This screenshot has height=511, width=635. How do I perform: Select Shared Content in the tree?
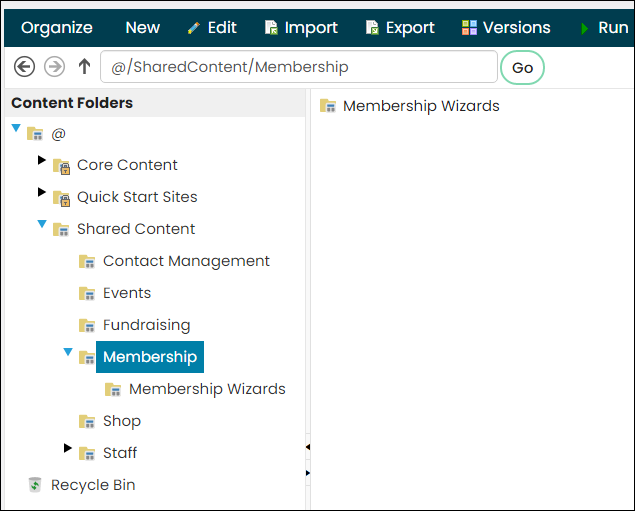click(136, 229)
